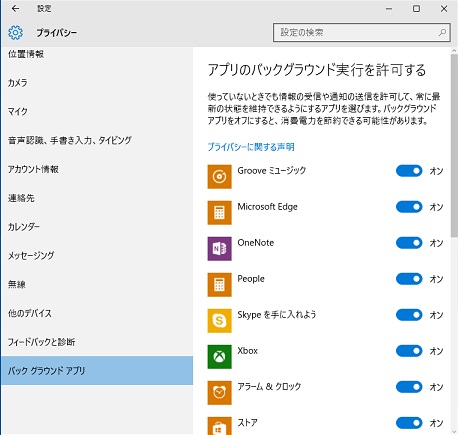Click the ストア label text

pyautogui.click(x=247, y=423)
